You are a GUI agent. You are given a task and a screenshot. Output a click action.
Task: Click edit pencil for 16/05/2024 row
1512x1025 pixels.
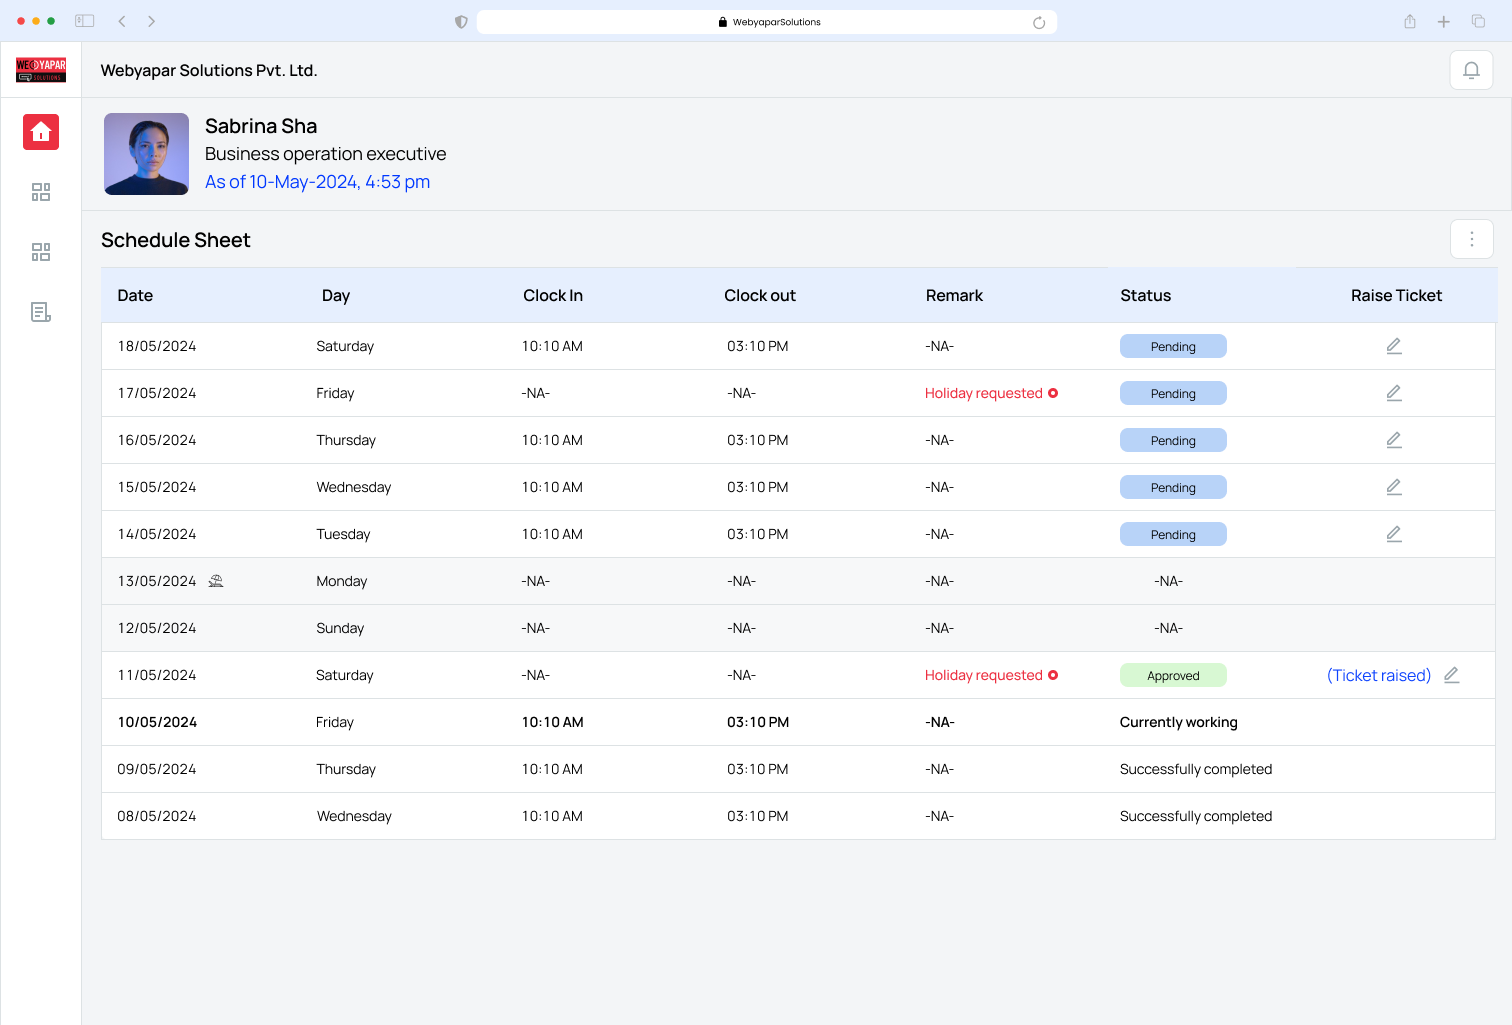click(1394, 440)
